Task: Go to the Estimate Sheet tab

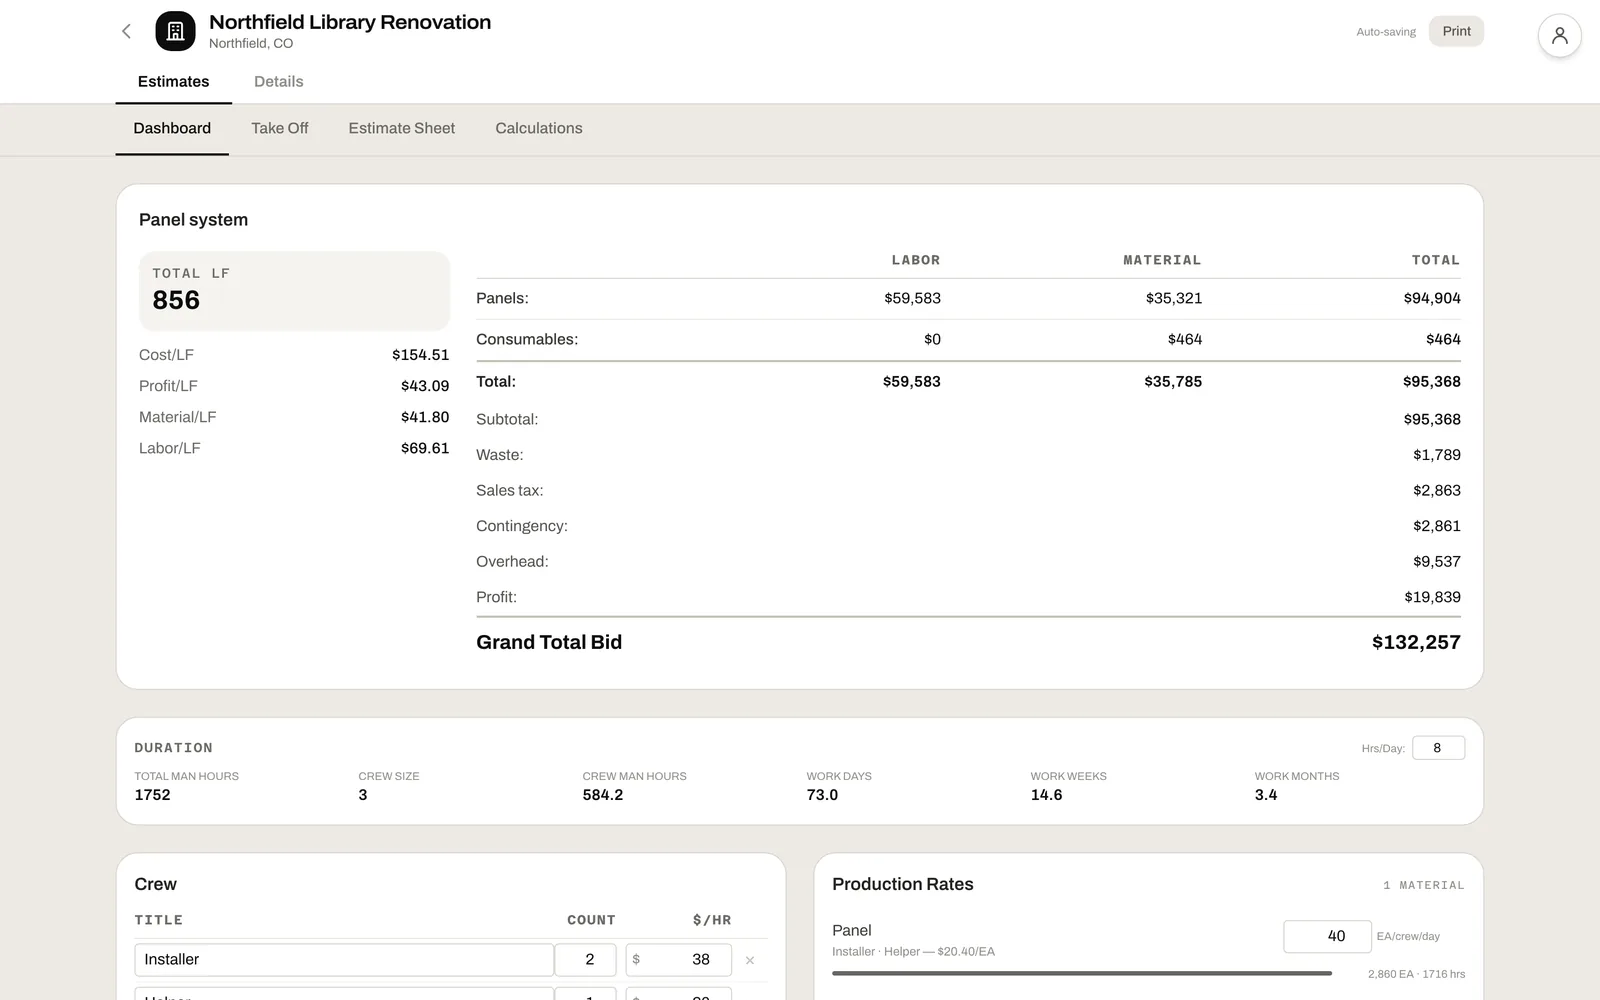Action: click(401, 128)
